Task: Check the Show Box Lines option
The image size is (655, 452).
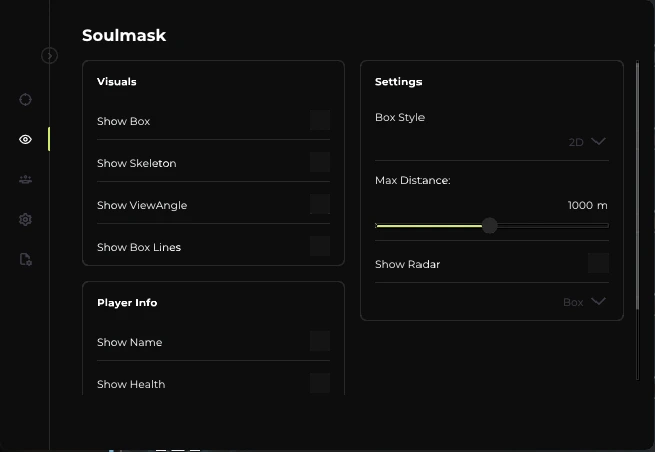Action: tap(320, 246)
